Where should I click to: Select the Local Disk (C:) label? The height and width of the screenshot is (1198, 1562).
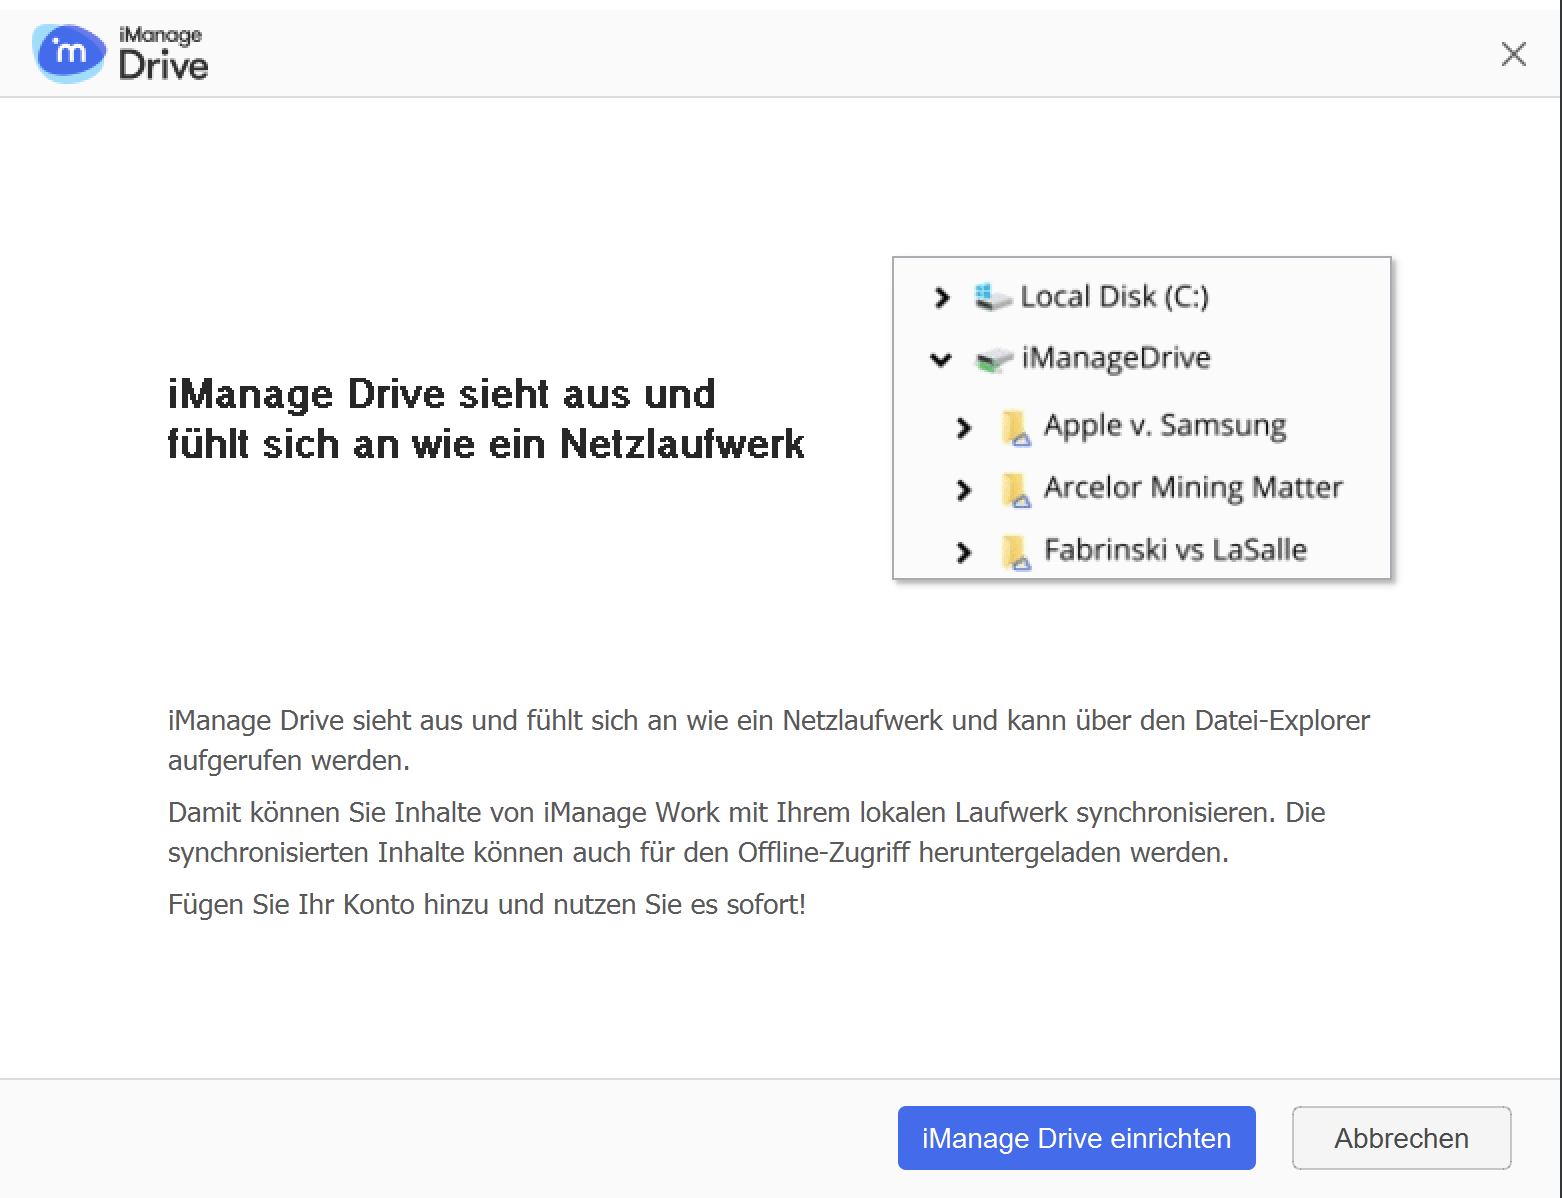click(x=1115, y=297)
